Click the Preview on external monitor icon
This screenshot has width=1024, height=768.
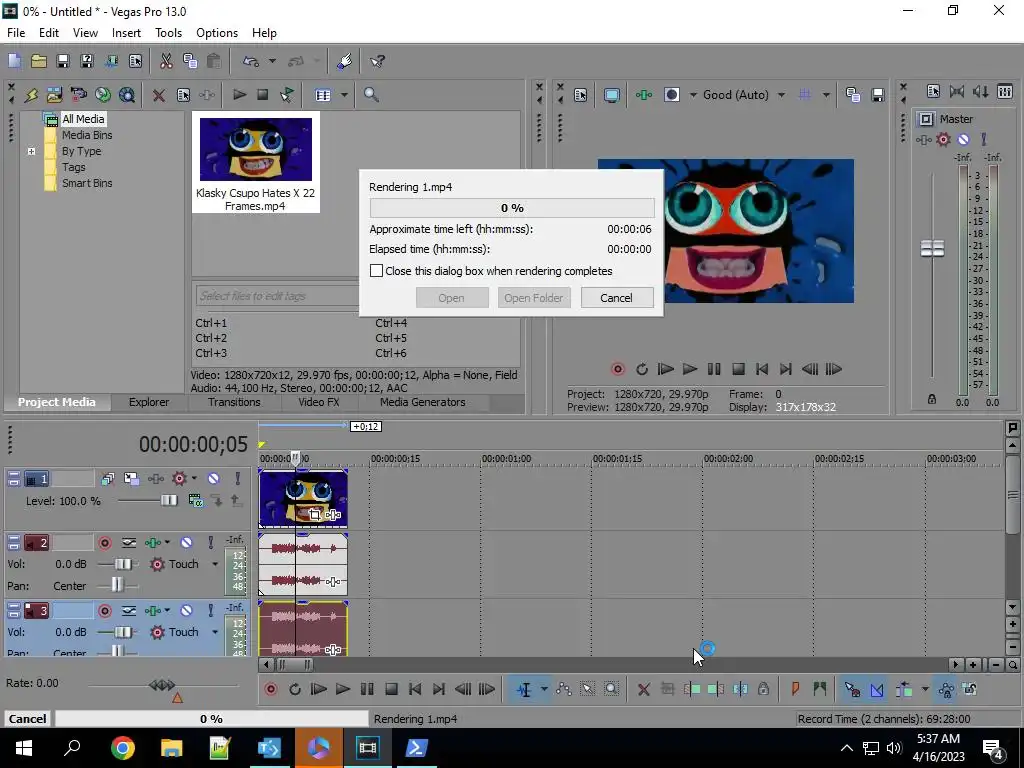(x=611, y=95)
